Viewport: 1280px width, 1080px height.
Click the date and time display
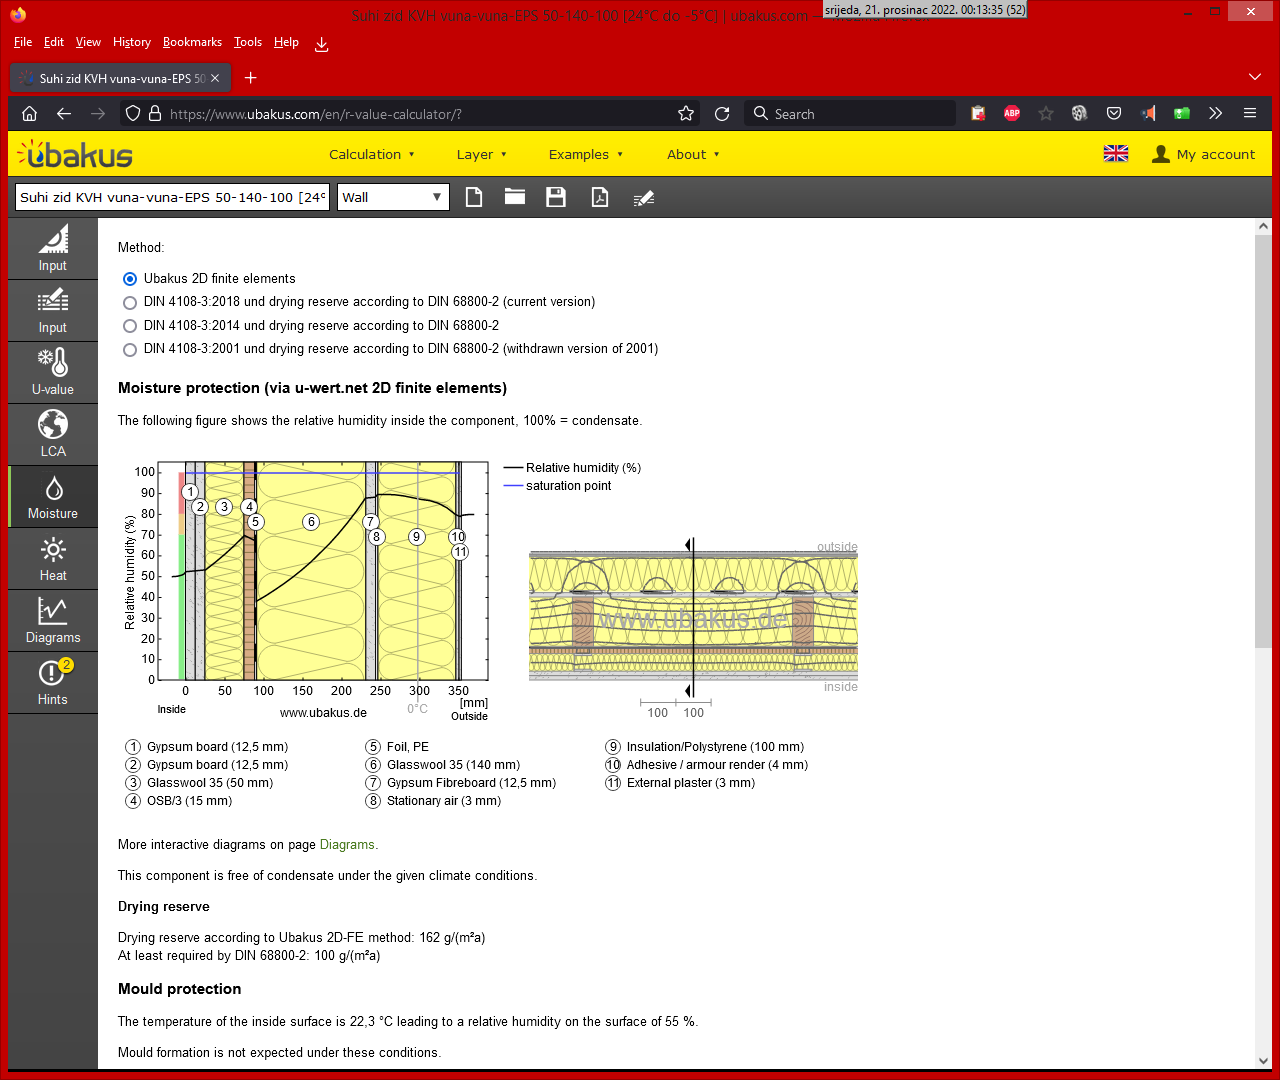tap(925, 9)
